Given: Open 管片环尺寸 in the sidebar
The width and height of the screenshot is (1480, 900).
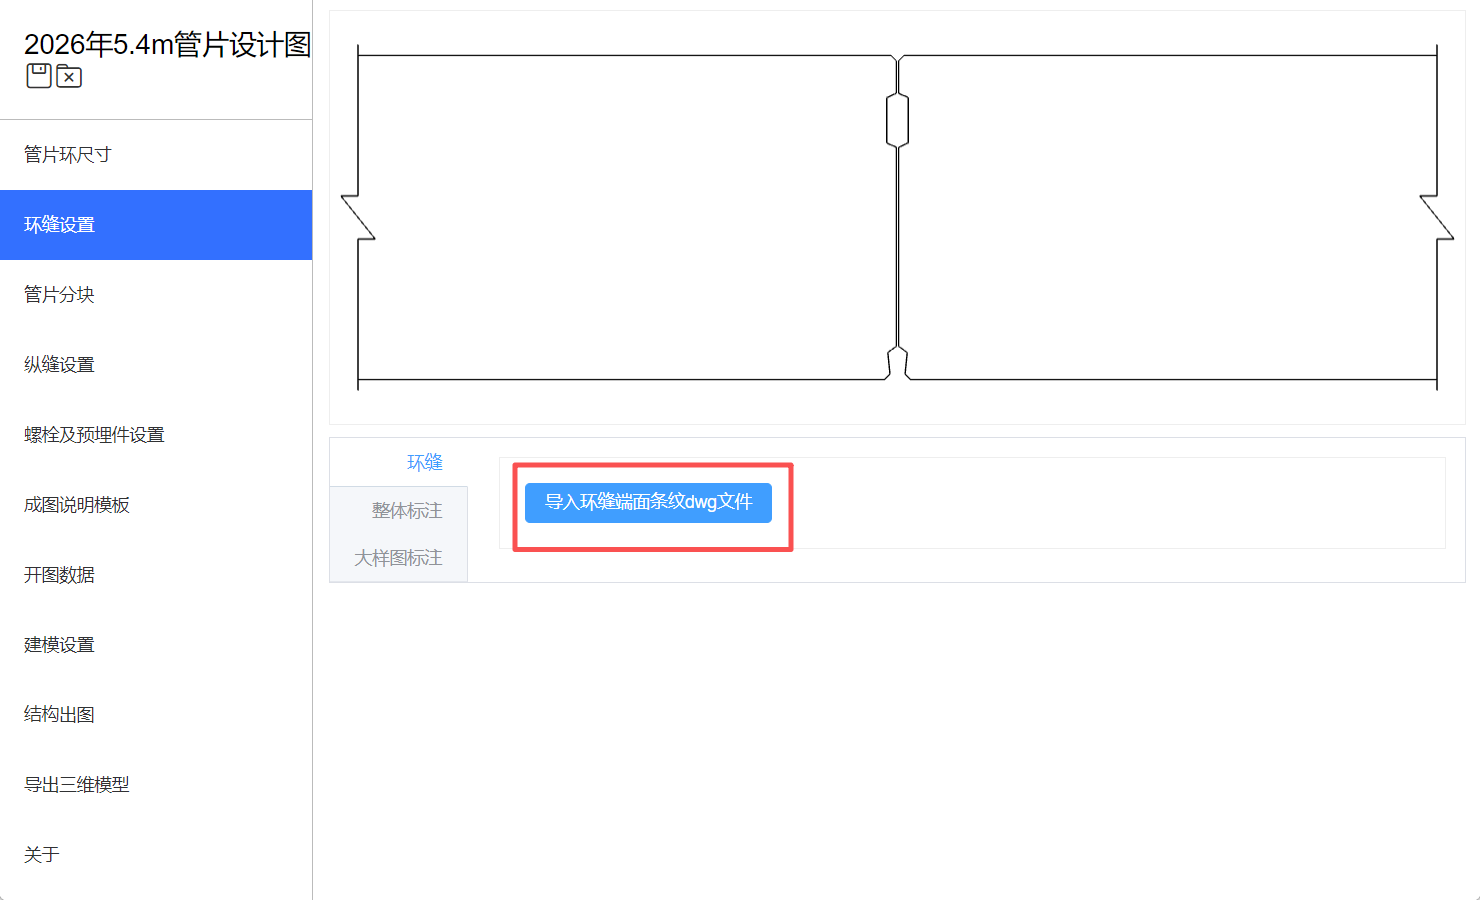Looking at the screenshot, I should (68, 155).
